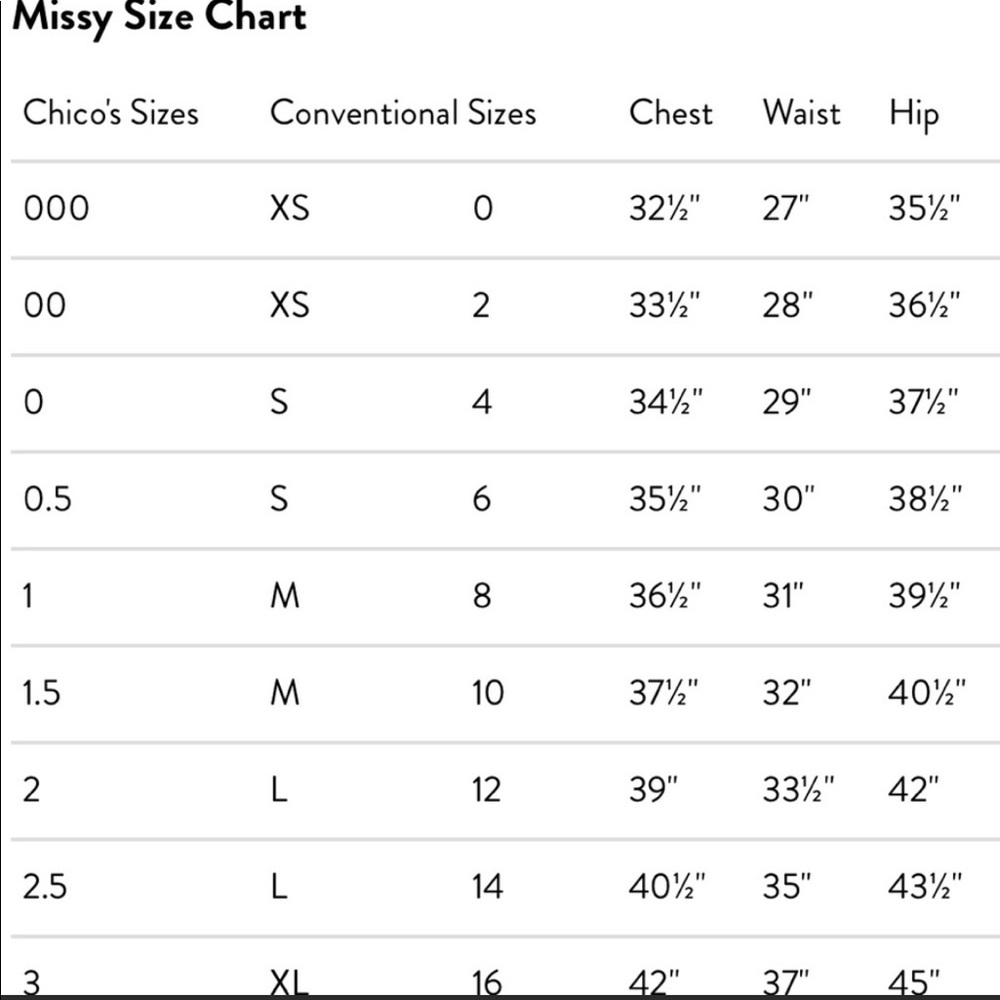The width and height of the screenshot is (1000, 1000).
Task: Click the Waist column header
Action: 801,112
